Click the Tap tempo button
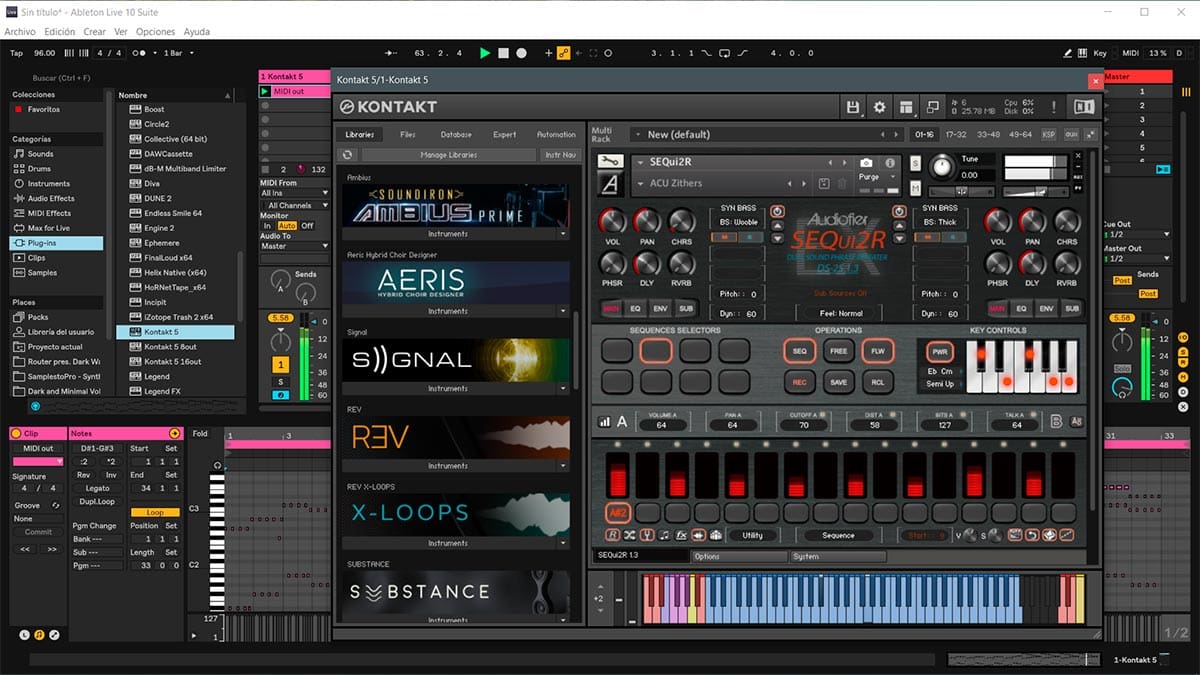Image resolution: width=1200 pixels, height=675 pixels. 16,53
